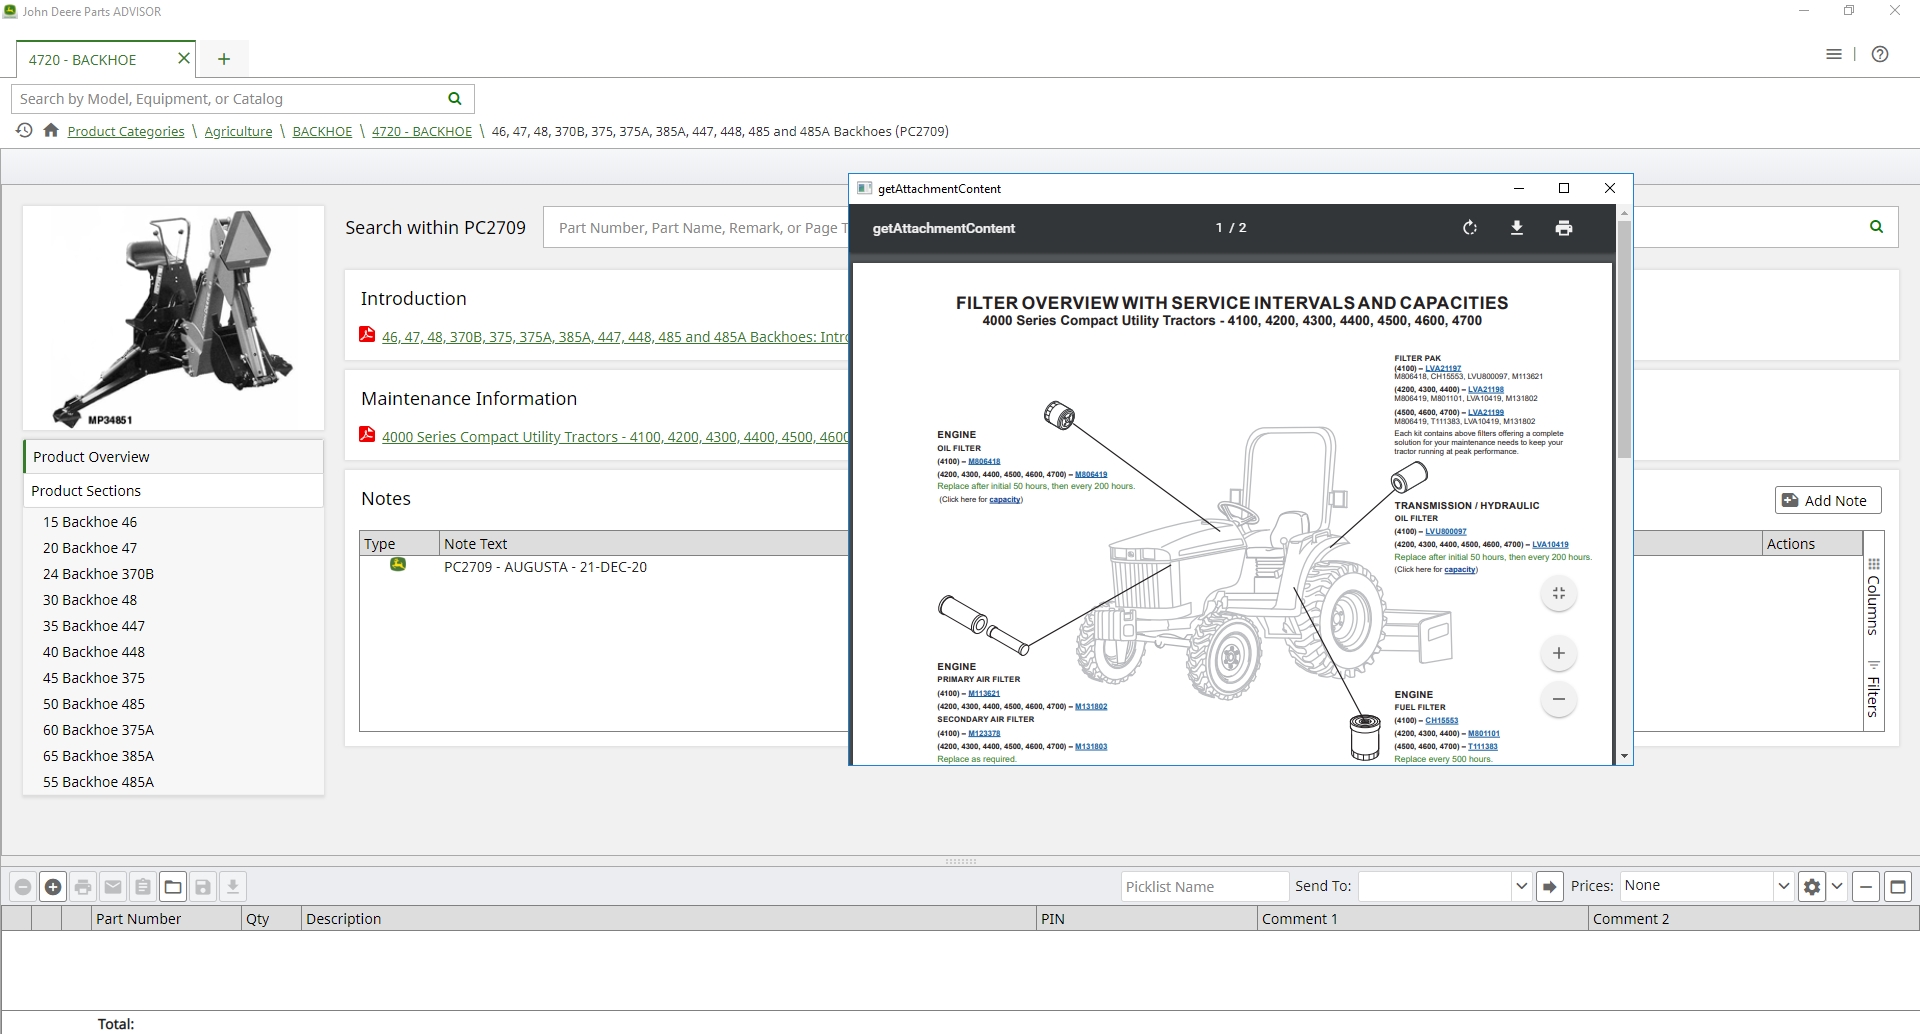The image size is (1920, 1034).
Task: Open Introduction PDF icon
Action: 367,335
